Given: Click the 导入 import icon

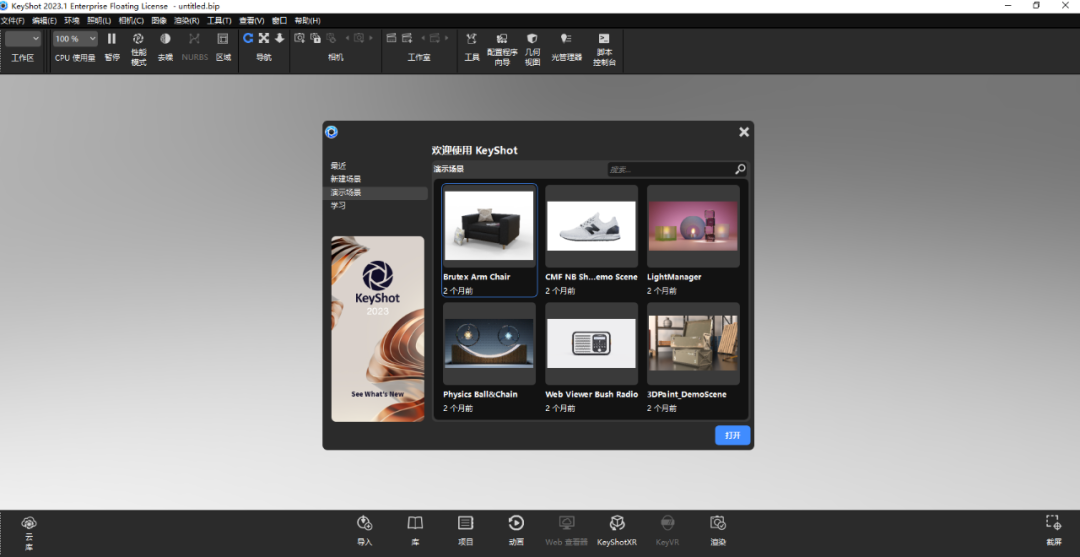Looking at the screenshot, I should [364, 523].
